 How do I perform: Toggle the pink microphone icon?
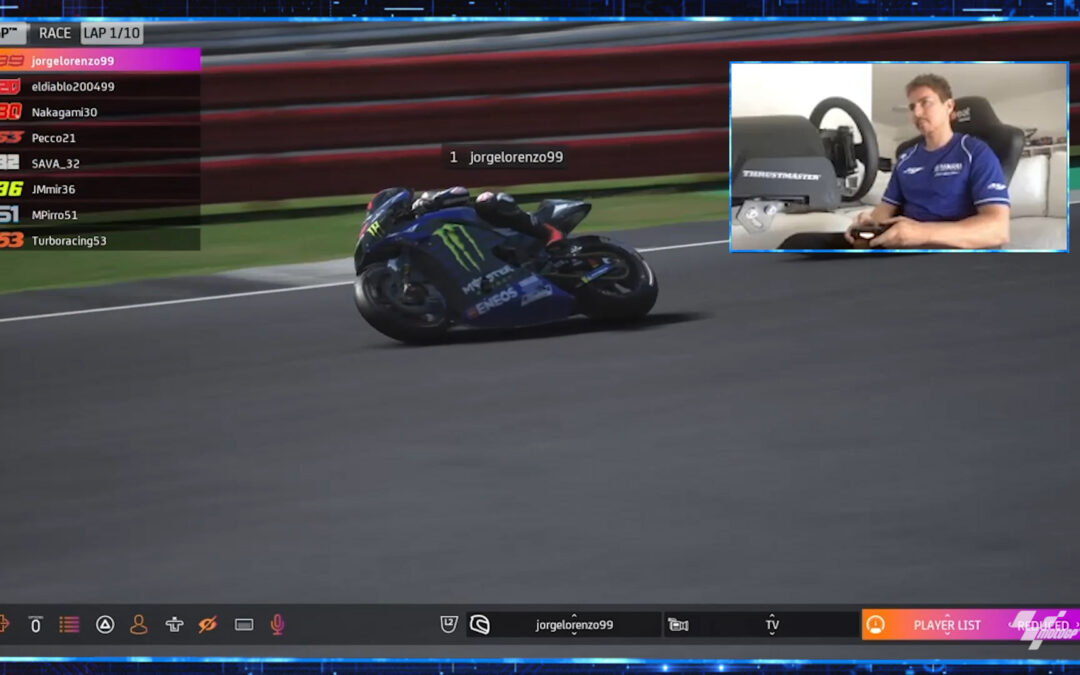click(277, 625)
